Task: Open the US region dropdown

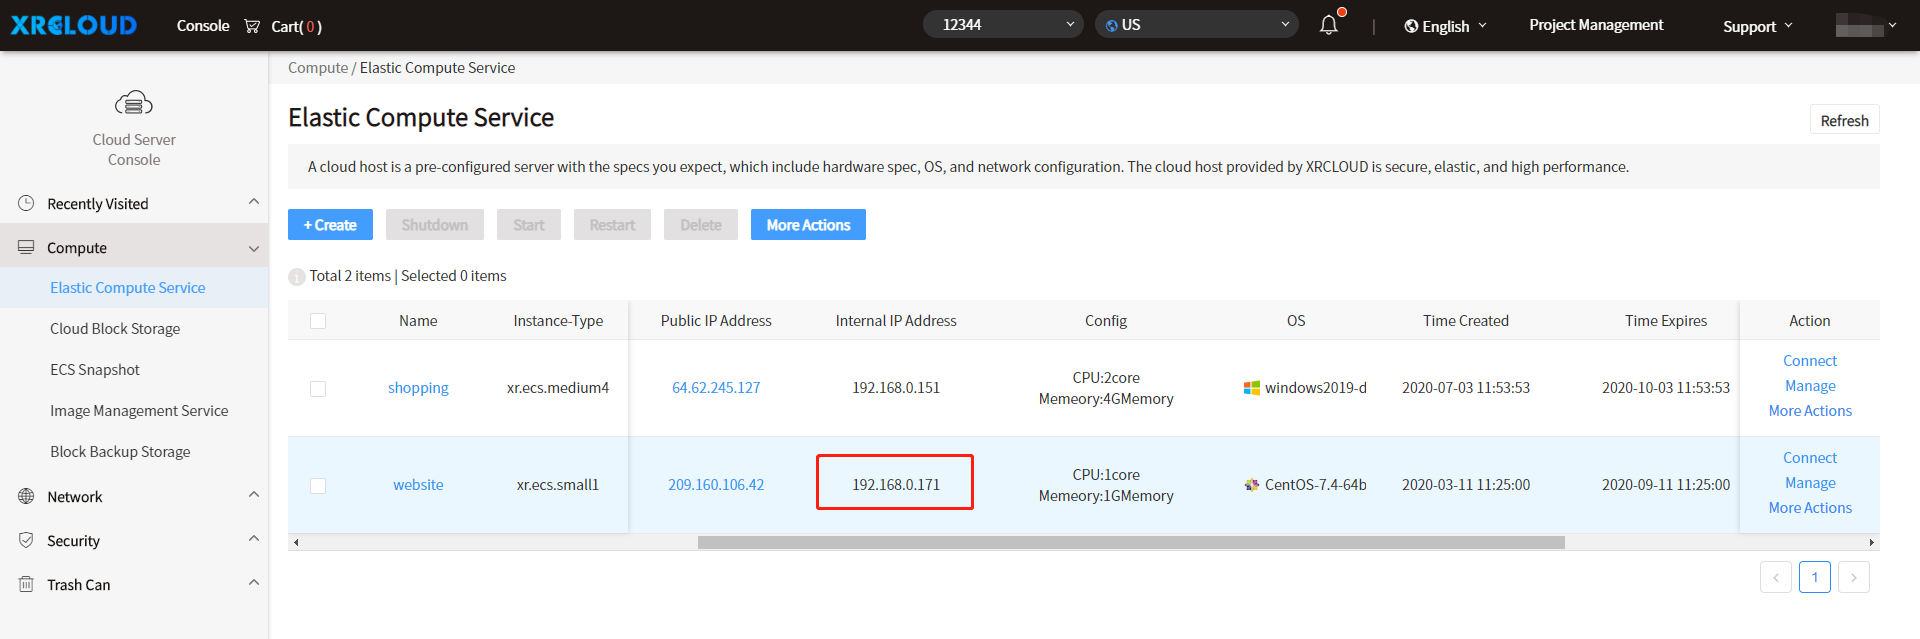Action: 1197,24
